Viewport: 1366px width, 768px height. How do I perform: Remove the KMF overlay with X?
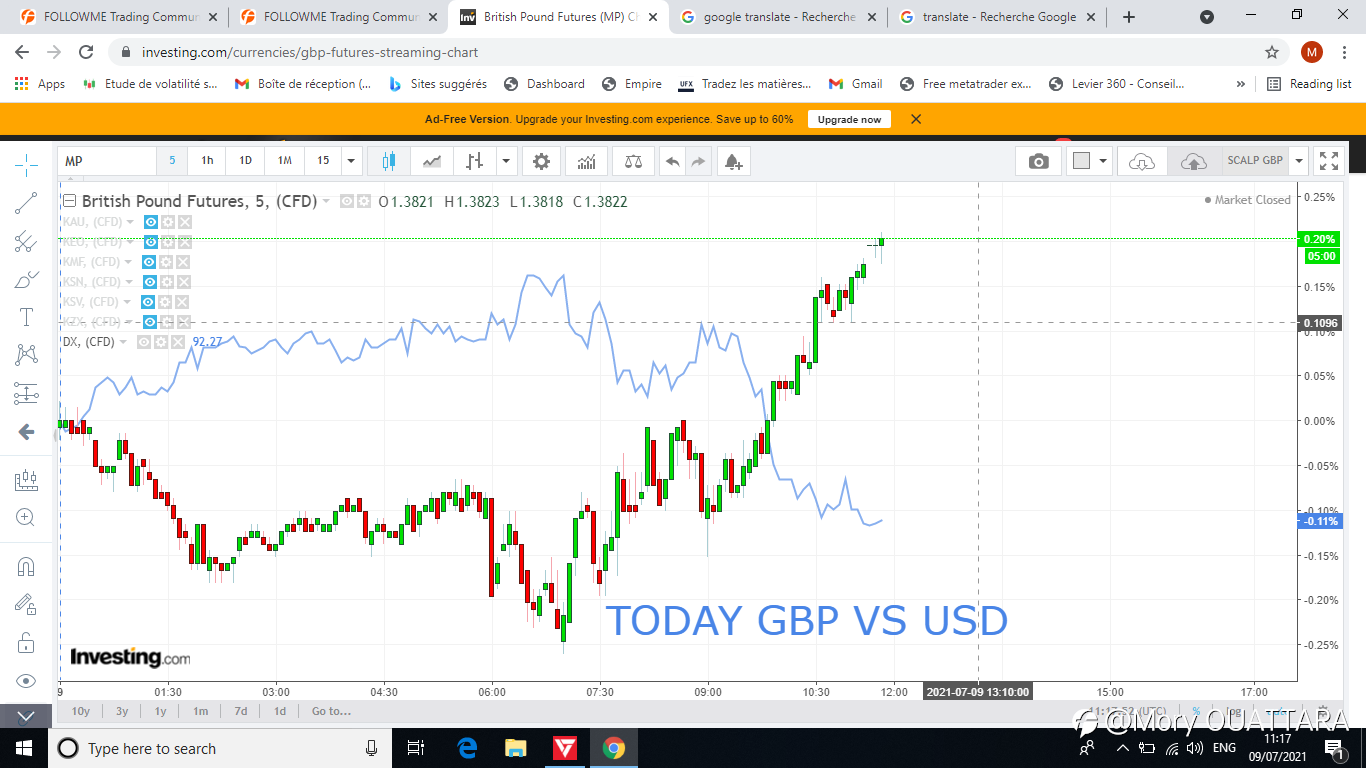(185, 262)
